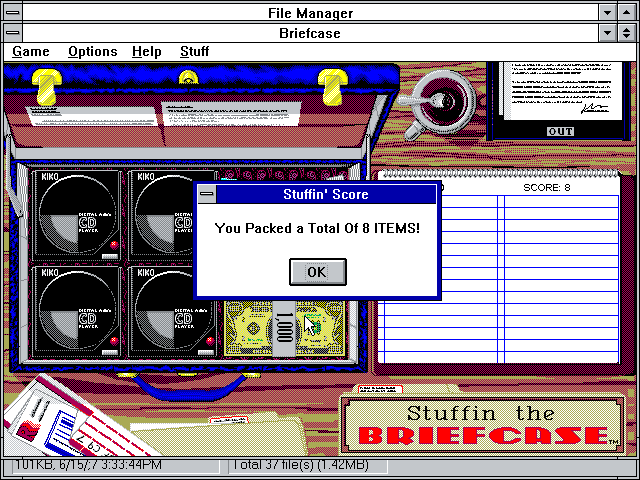The width and height of the screenshot is (640, 480).
Task: Click the bottom-left KIKO CD player
Action: point(77,311)
